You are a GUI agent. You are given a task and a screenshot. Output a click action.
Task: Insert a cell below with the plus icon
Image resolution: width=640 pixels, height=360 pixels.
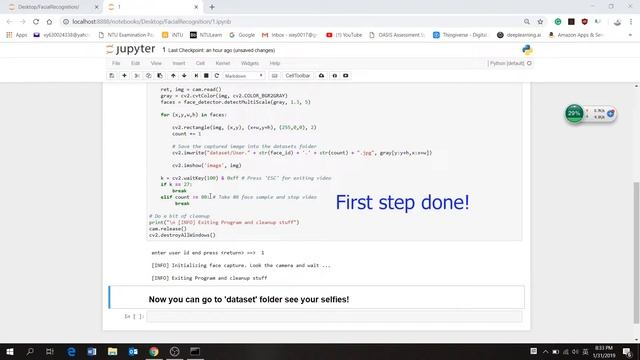point(124,76)
